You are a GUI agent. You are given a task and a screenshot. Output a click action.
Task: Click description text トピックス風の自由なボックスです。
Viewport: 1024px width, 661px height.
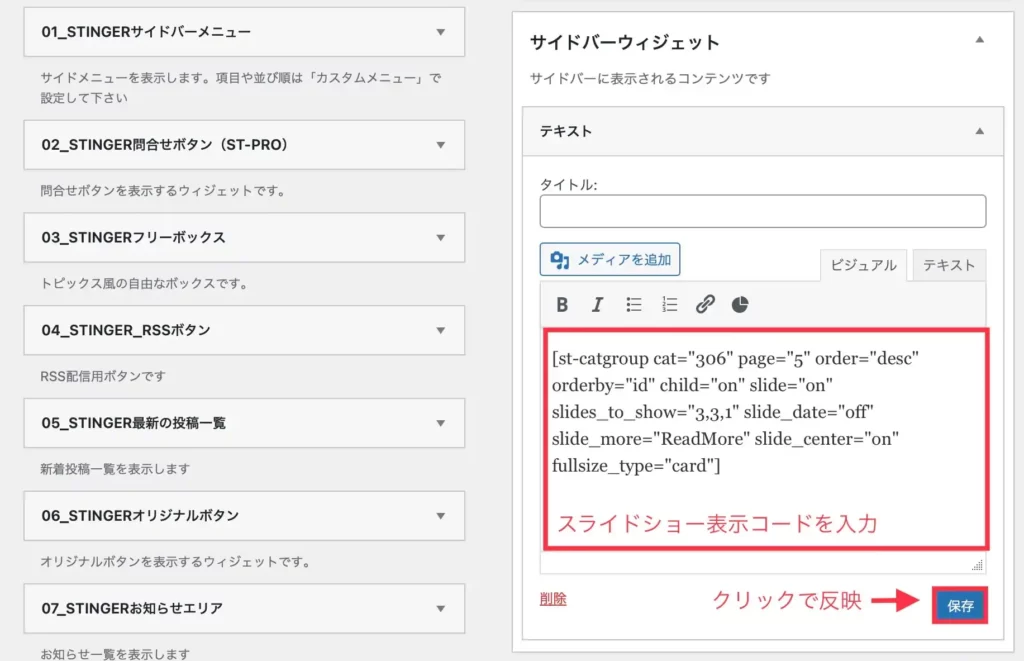pos(144,283)
